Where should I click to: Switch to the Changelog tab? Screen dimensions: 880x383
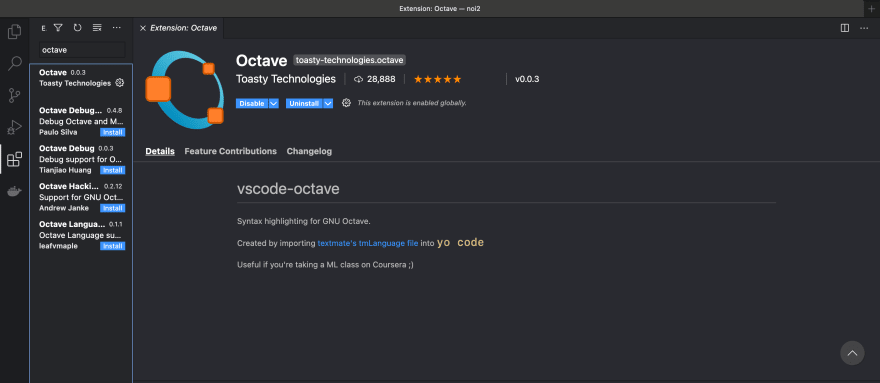click(x=309, y=151)
